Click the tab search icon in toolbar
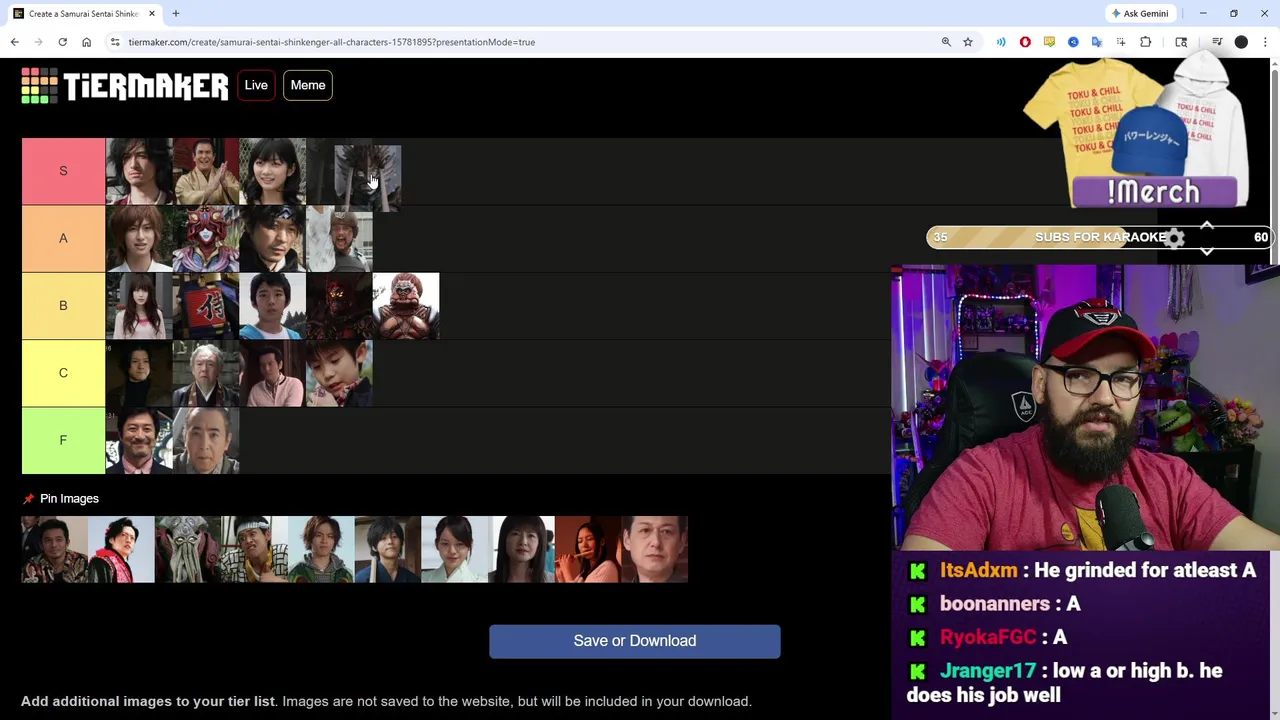The image size is (1280, 720). click(1181, 42)
